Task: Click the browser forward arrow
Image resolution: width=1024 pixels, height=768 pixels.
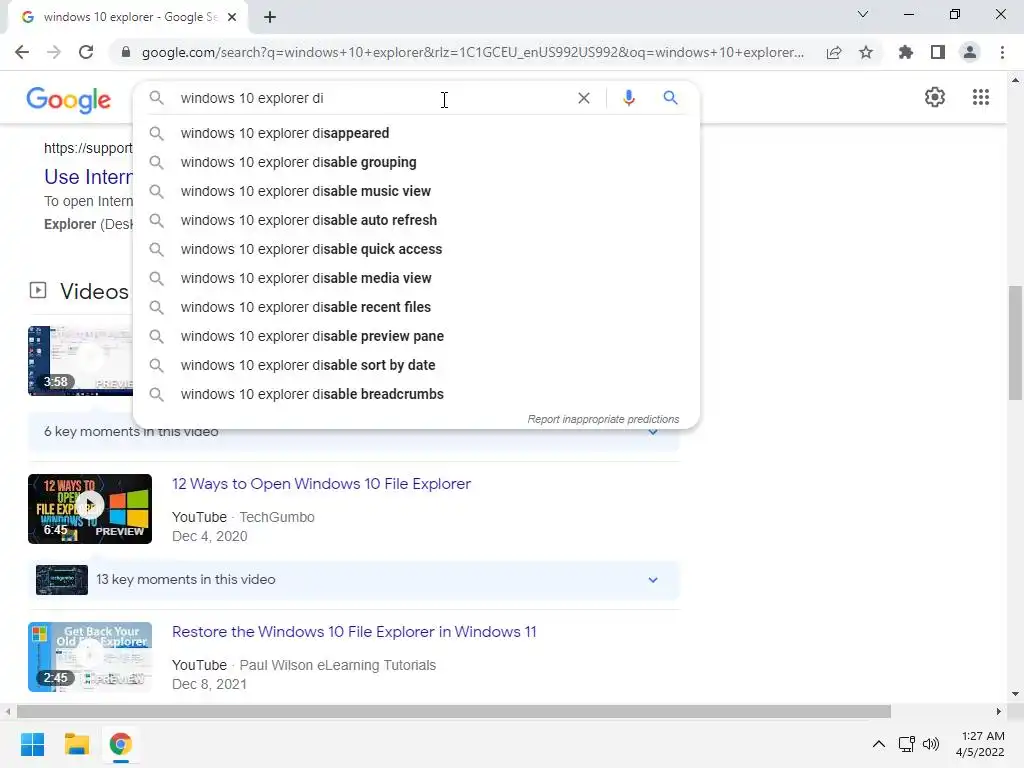Action: pos(54,52)
